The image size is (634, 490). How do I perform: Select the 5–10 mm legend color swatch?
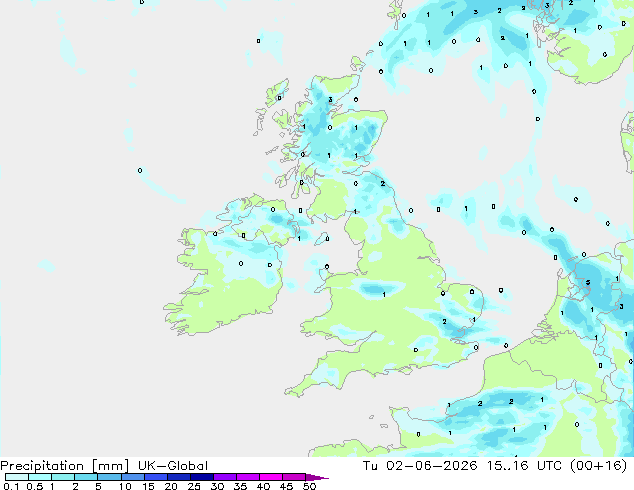(x=109, y=477)
